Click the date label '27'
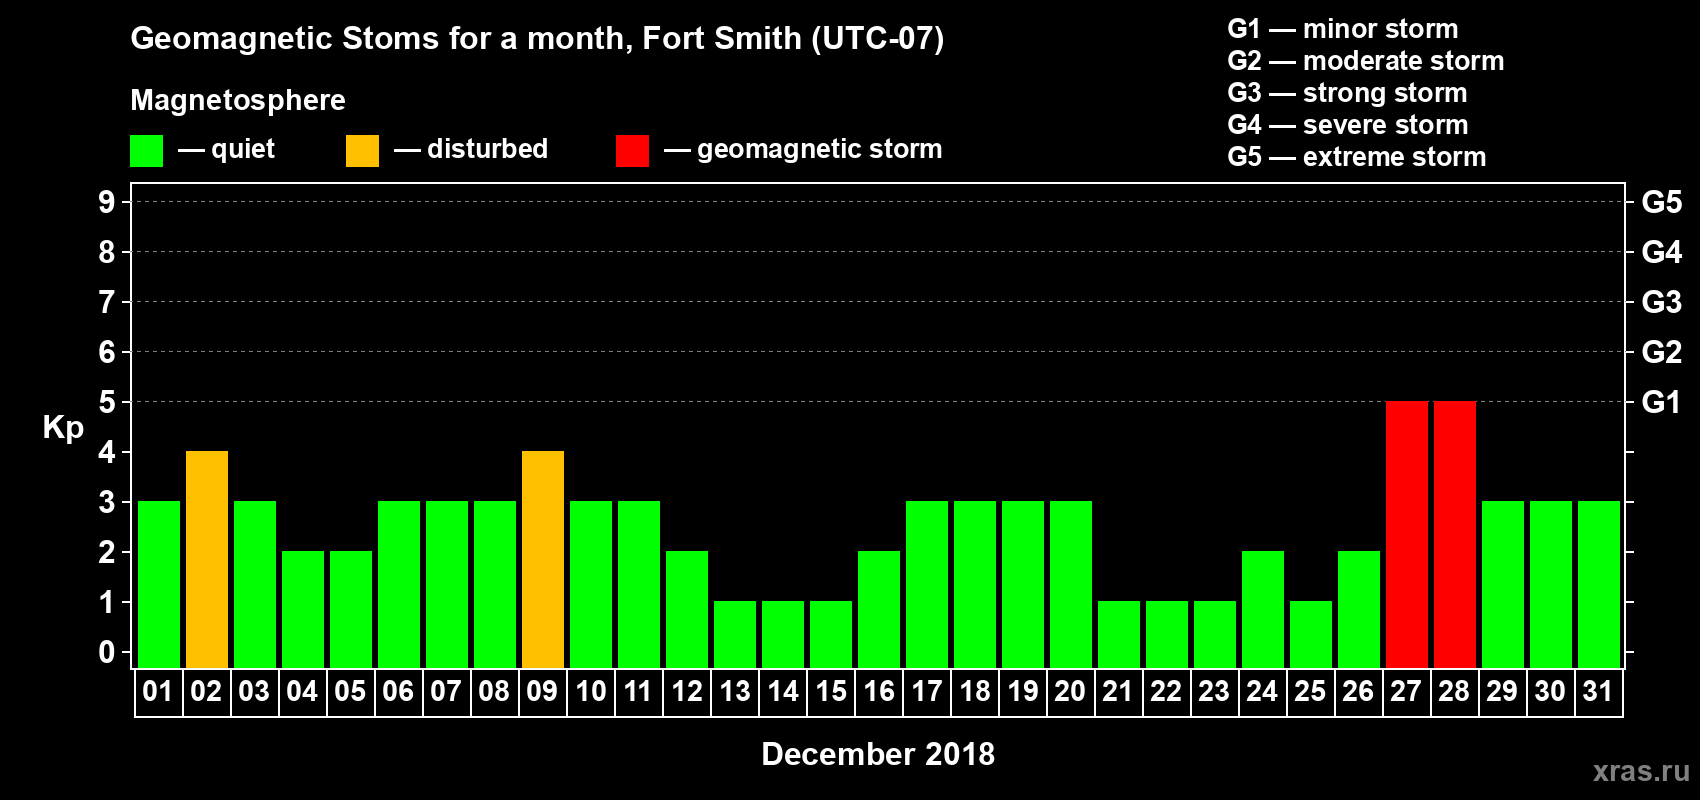The width and height of the screenshot is (1700, 800). (1406, 691)
